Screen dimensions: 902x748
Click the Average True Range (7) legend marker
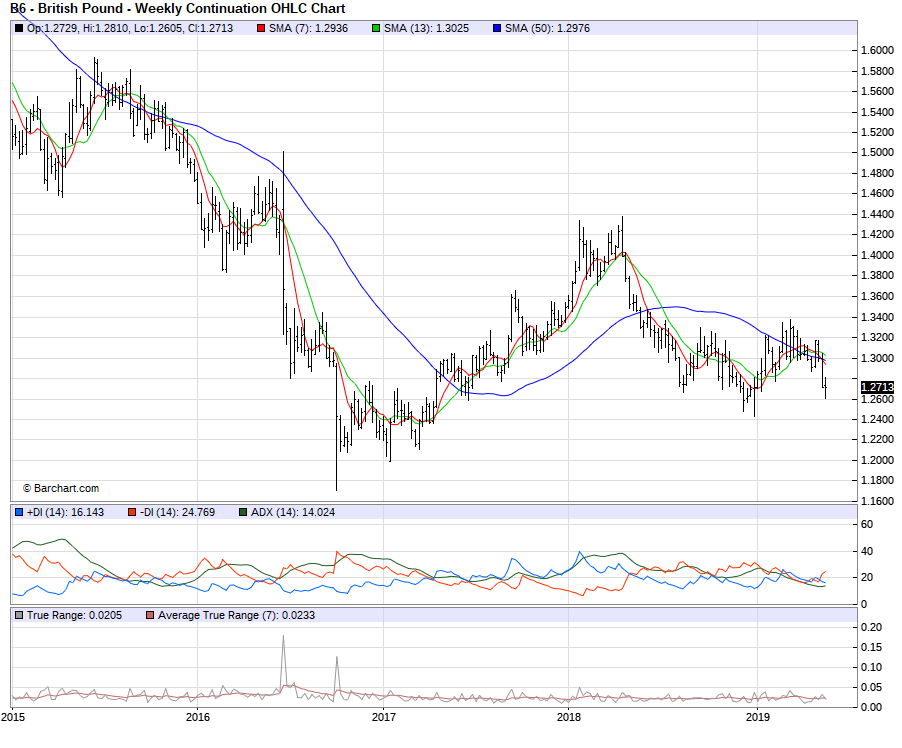[x=151, y=615]
